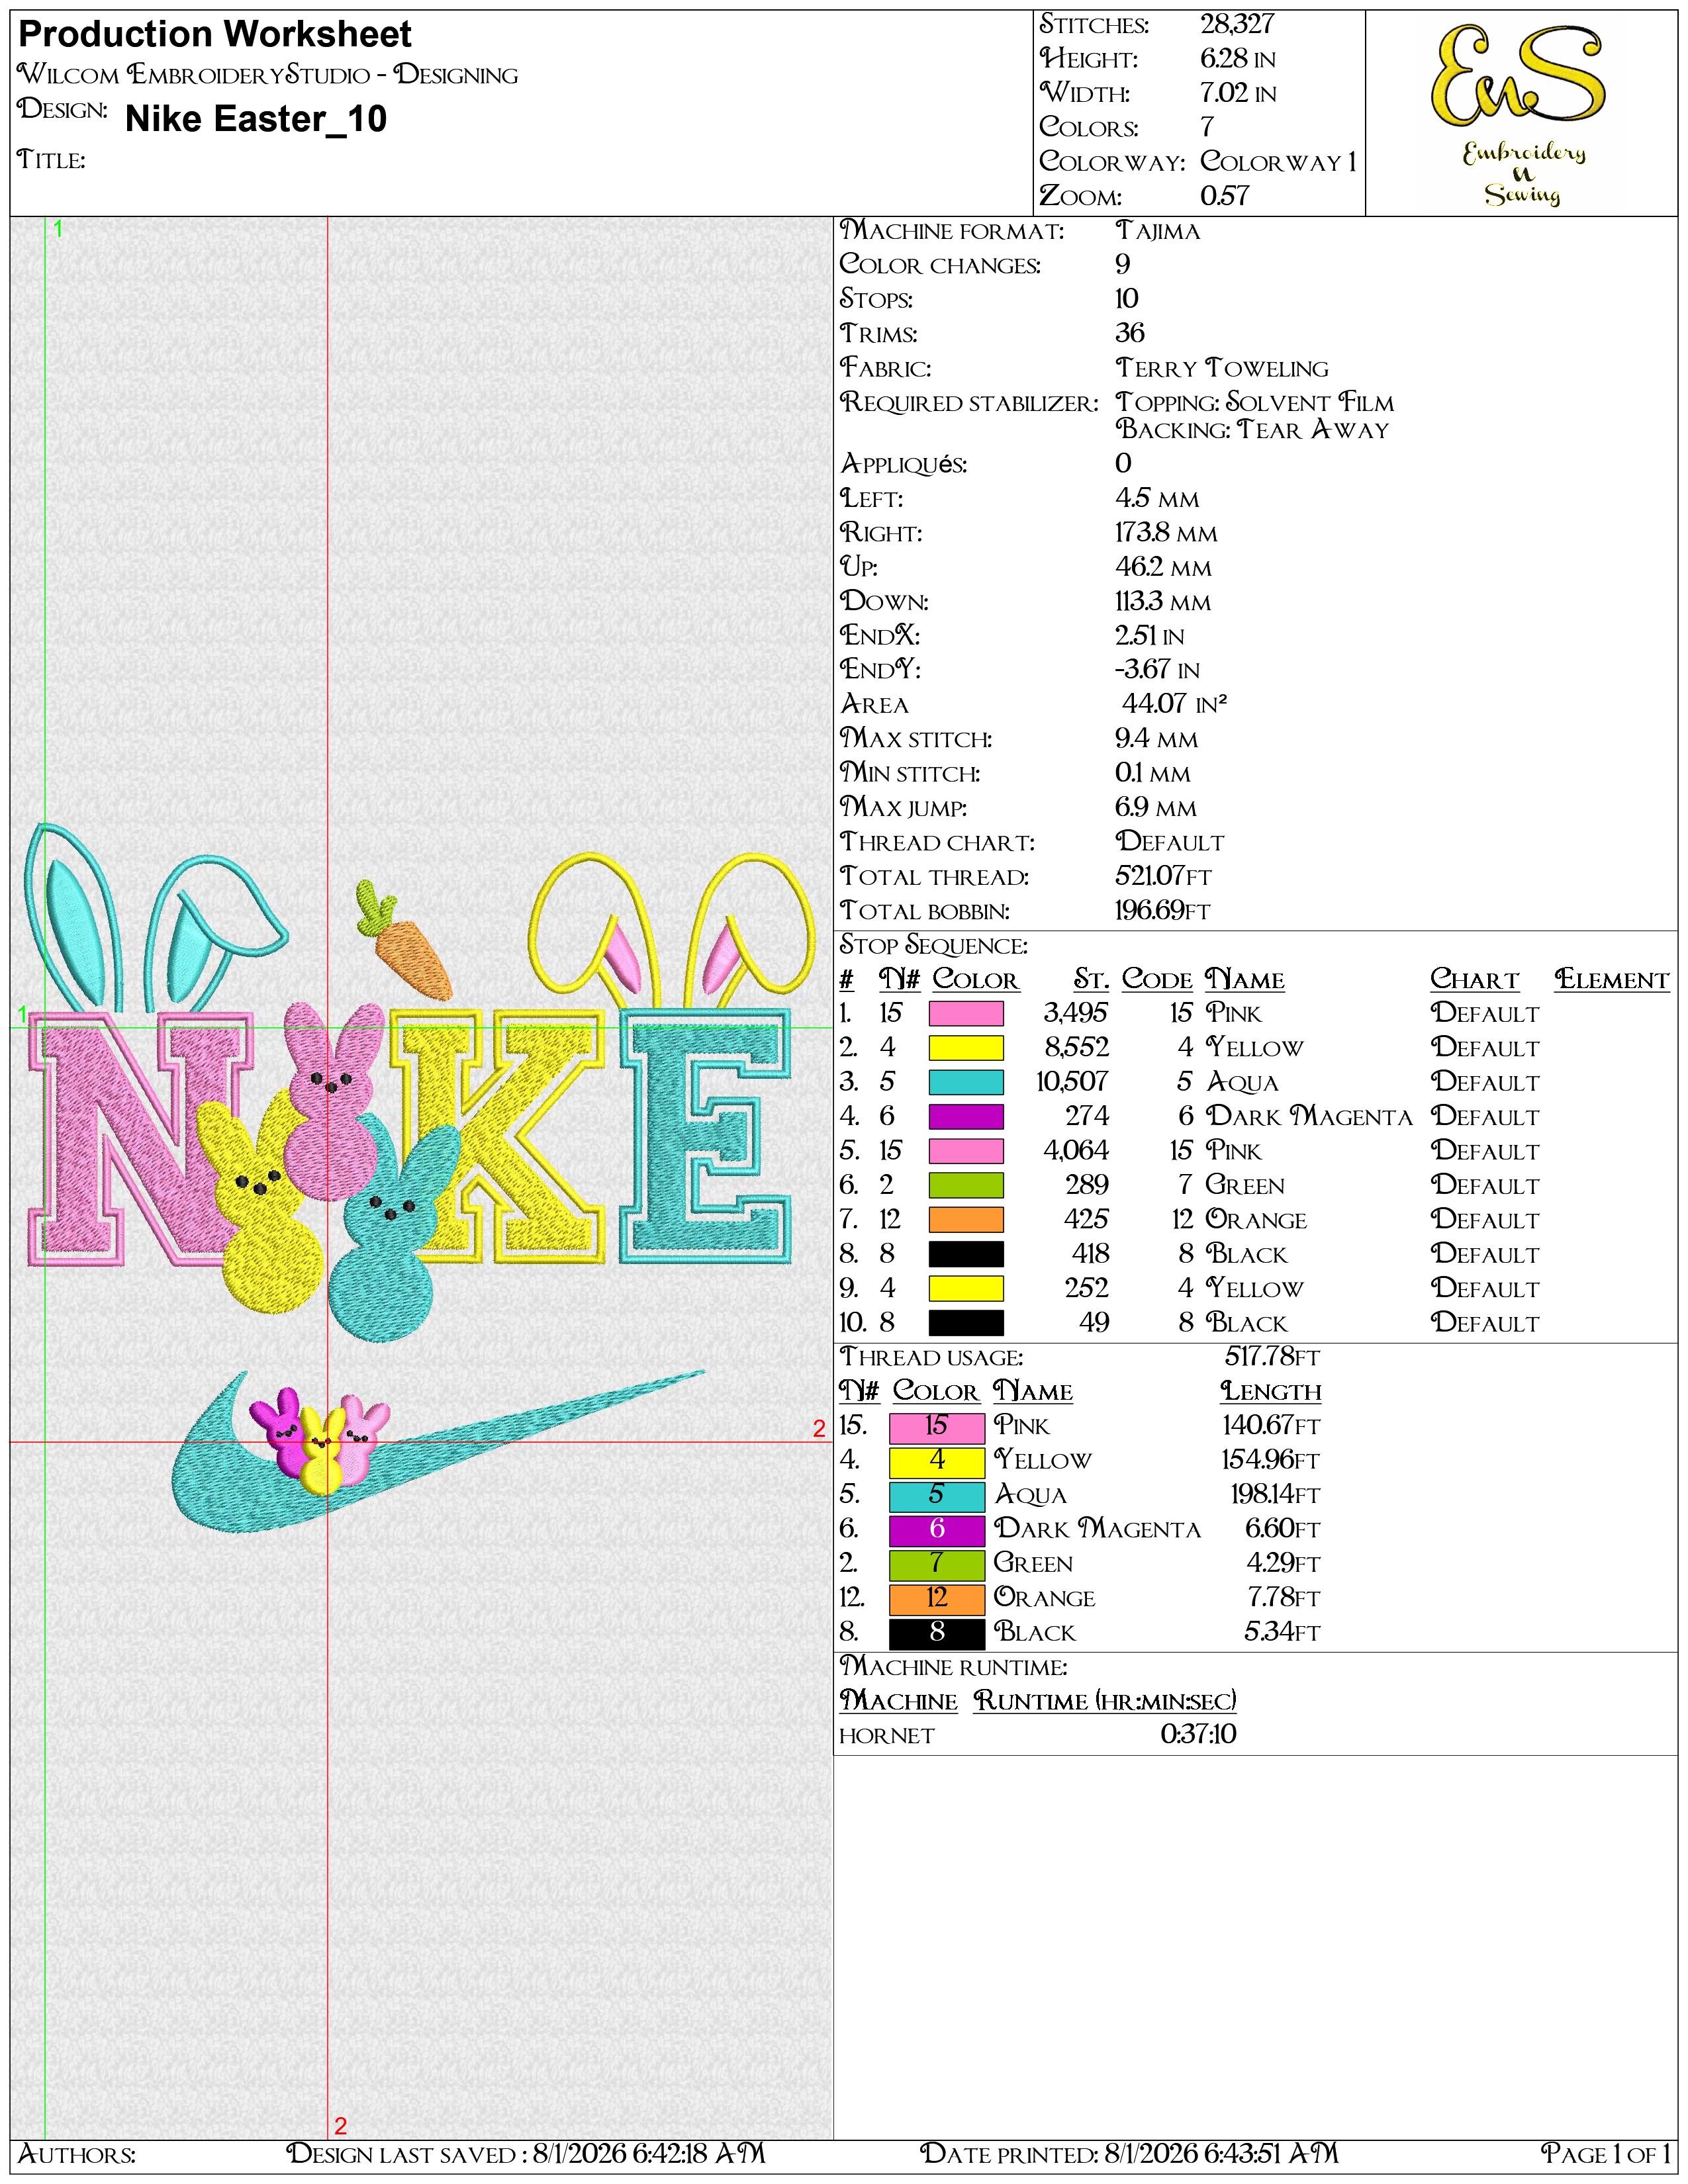Click the "Thread Usage:" section heading
This screenshot has height=2184, width=1688.
click(931, 1357)
